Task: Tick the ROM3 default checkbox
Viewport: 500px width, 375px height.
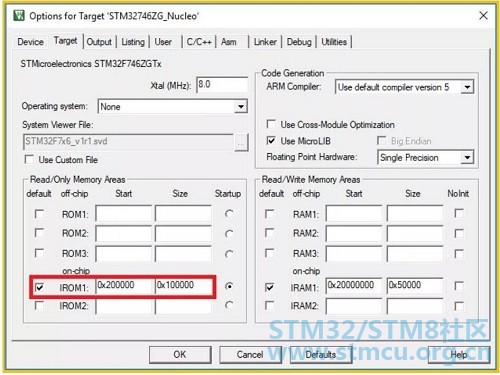Action: [39, 253]
